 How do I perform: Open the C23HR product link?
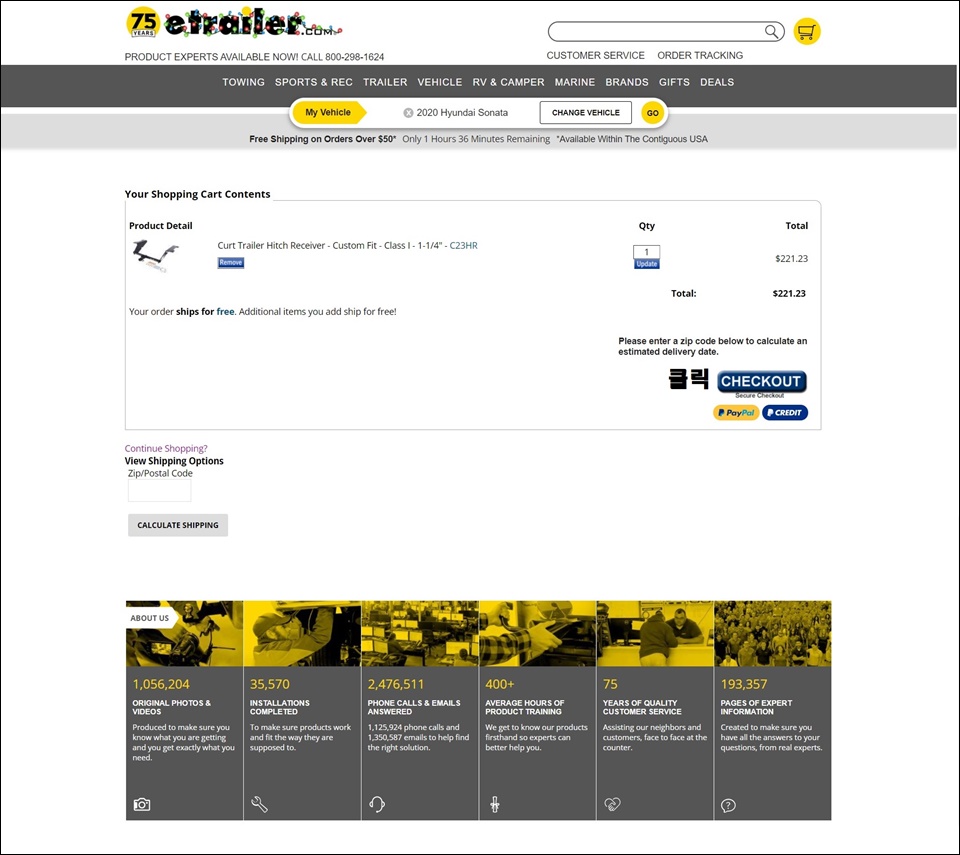(x=463, y=246)
